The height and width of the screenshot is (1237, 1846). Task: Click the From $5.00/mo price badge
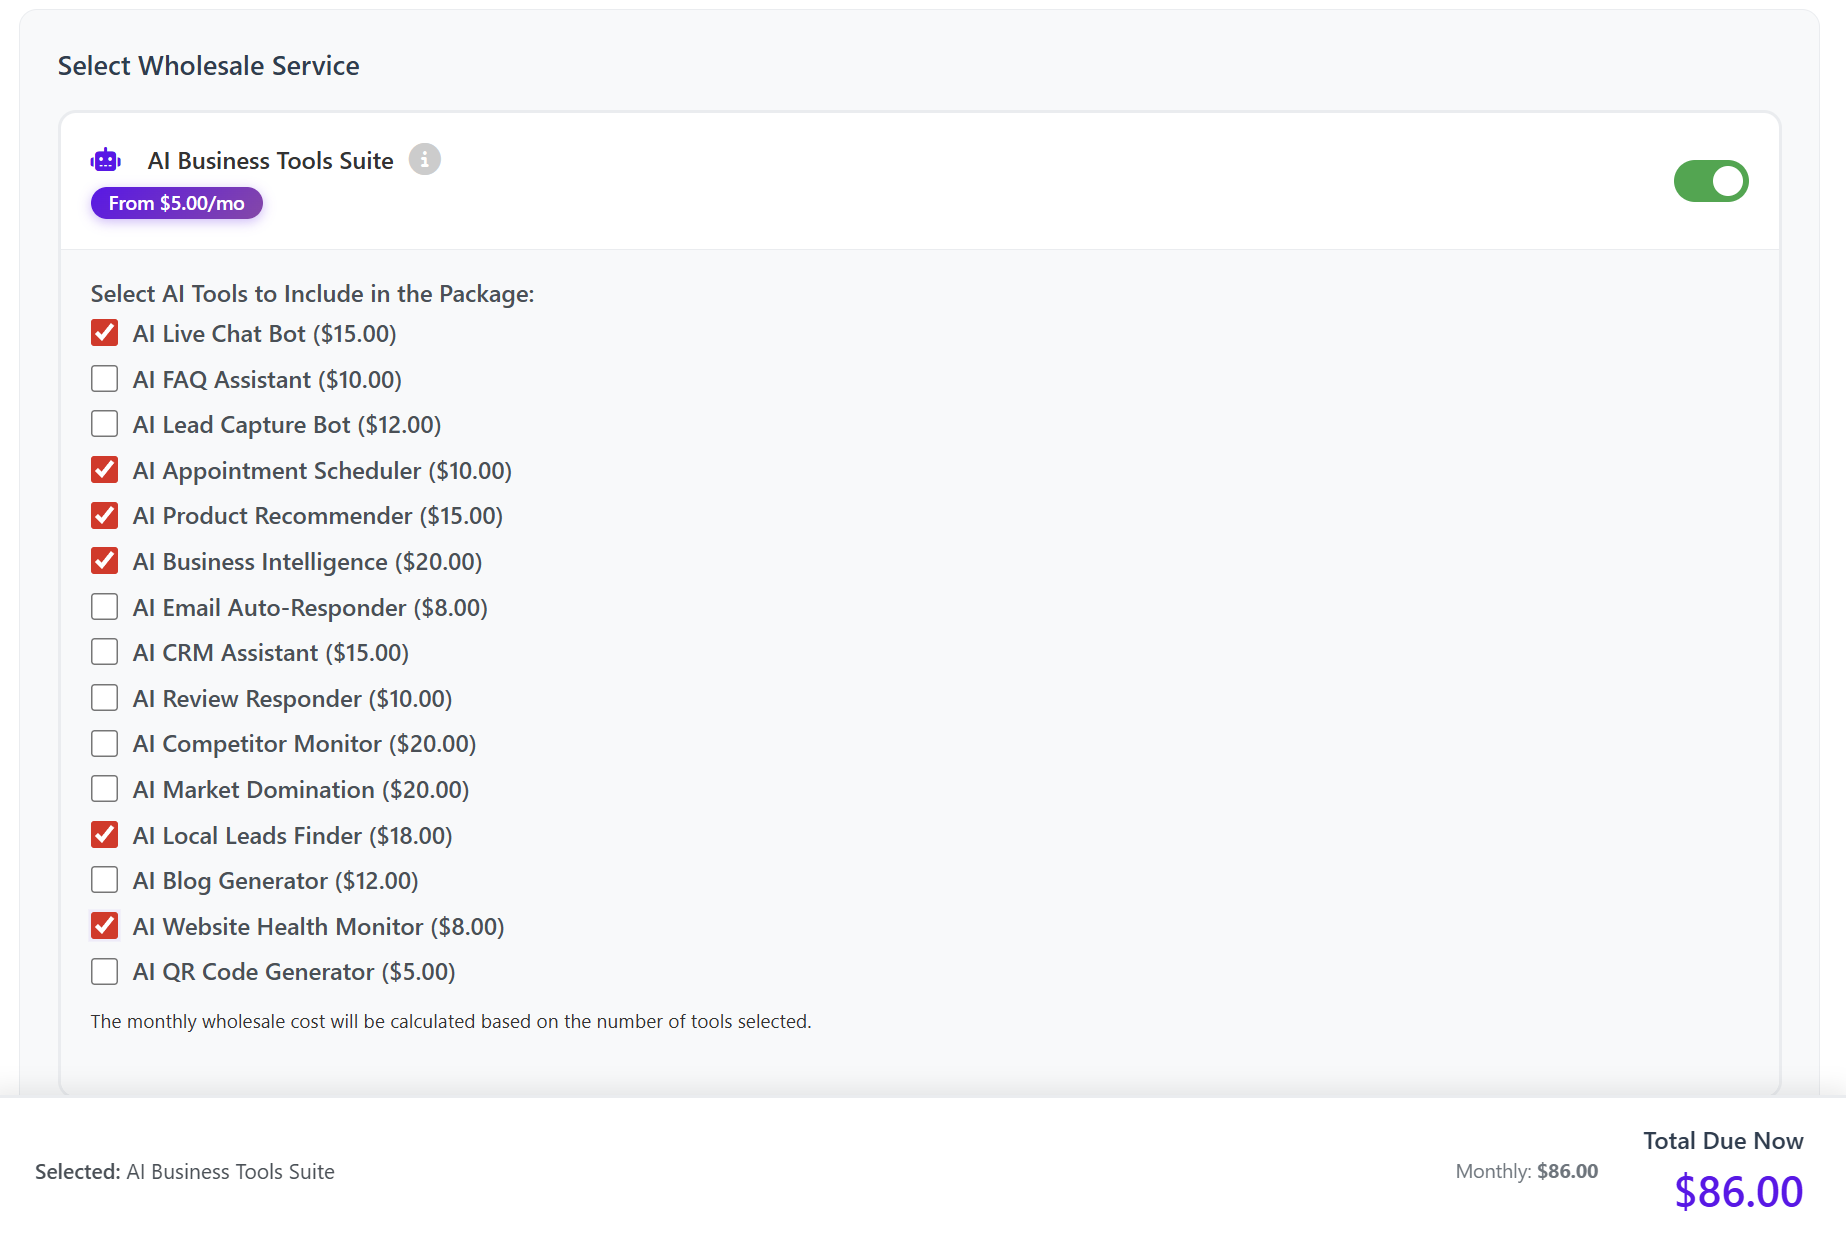176,203
